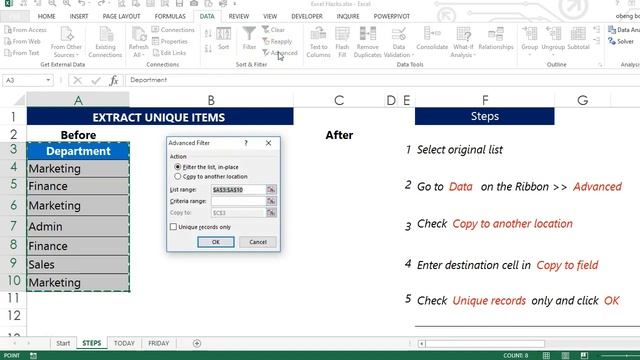Open the POWERPIVOT tab
The height and width of the screenshot is (360, 640).
[x=391, y=16]
